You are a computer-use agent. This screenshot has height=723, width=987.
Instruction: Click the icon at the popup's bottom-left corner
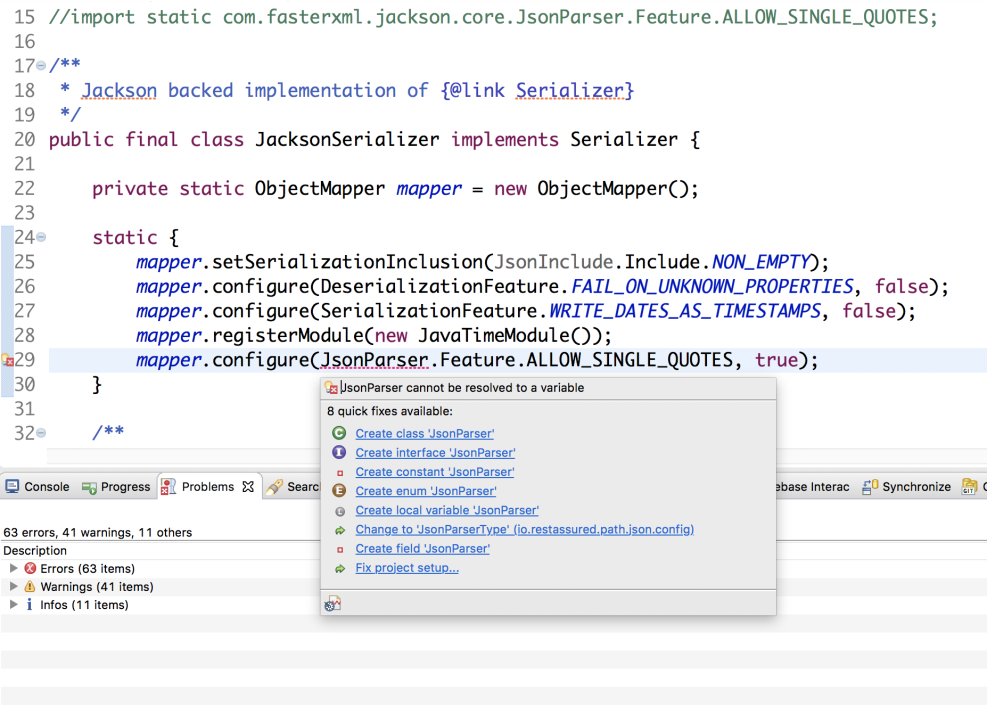(333, 604)
